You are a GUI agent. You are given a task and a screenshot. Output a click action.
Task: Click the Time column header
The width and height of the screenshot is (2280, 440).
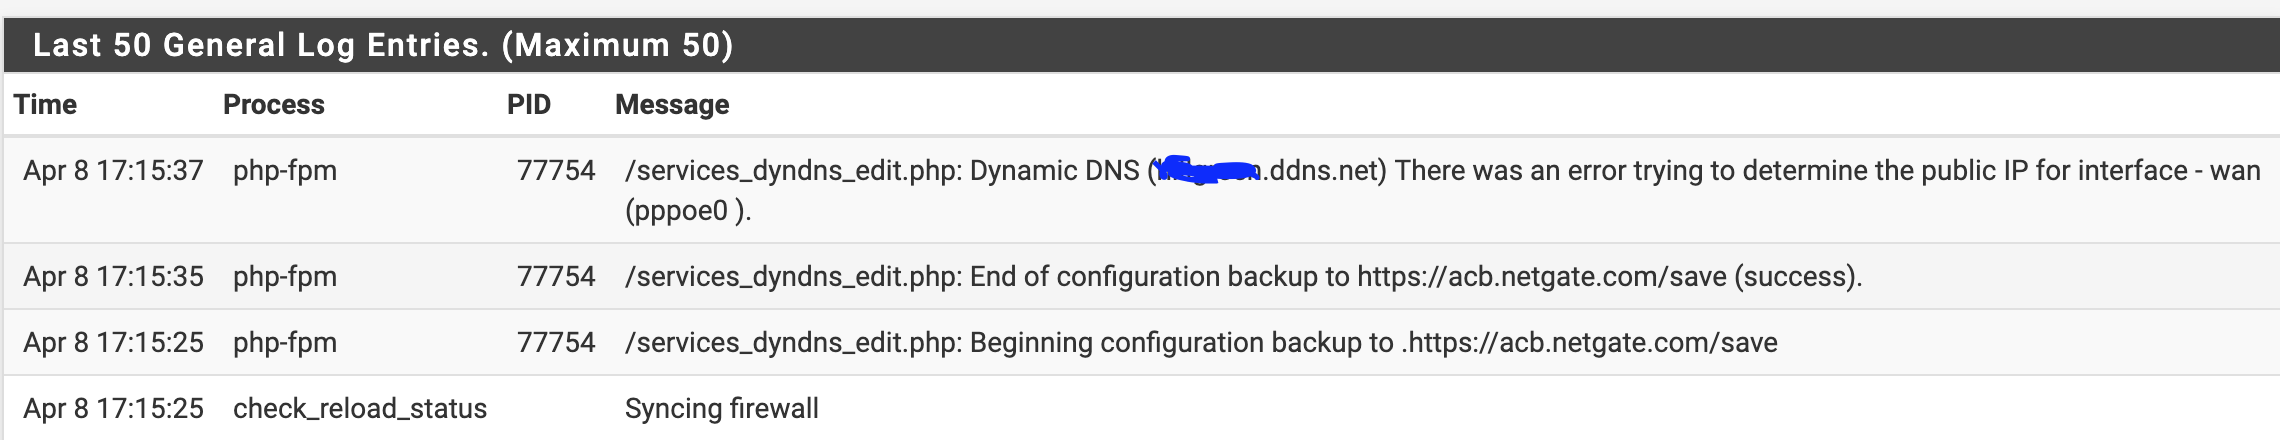click(45, 104)
